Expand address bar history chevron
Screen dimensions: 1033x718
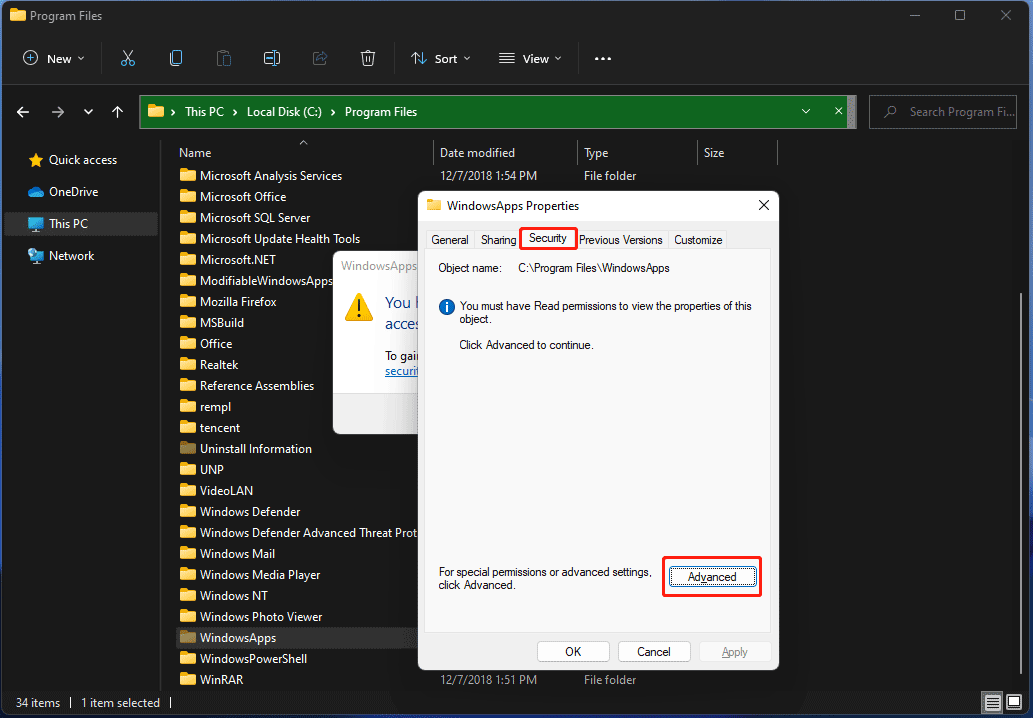[x=806, y=112]
